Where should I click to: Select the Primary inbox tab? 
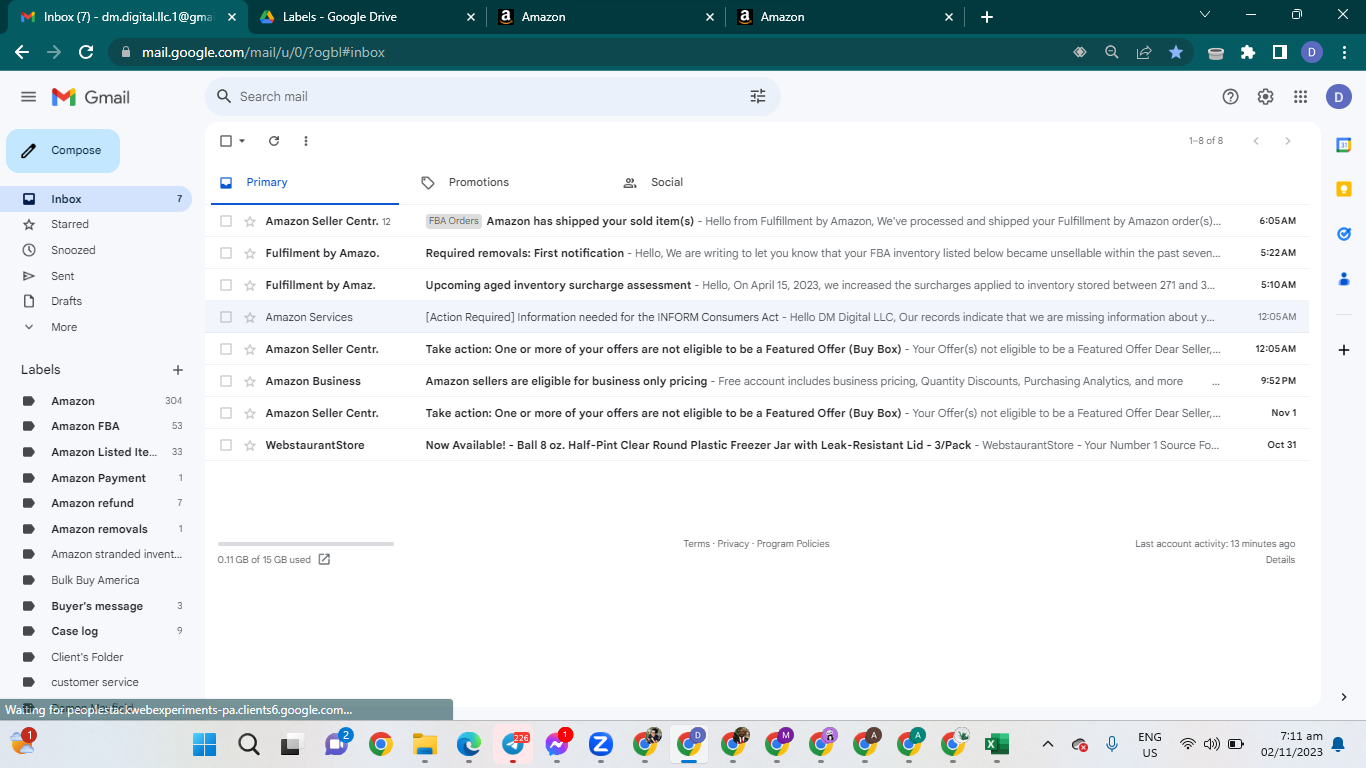pos(267,182)
